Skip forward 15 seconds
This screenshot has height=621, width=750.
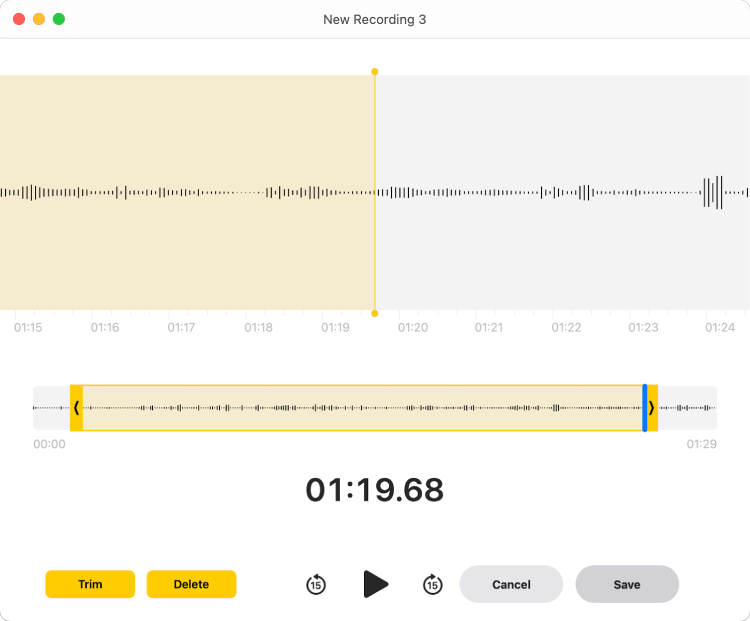pos(432,584)
